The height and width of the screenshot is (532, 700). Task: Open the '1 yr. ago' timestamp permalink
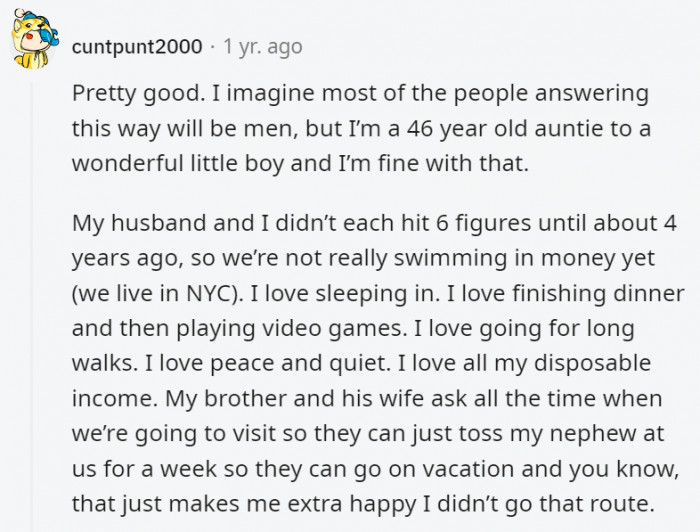(263, 46)
